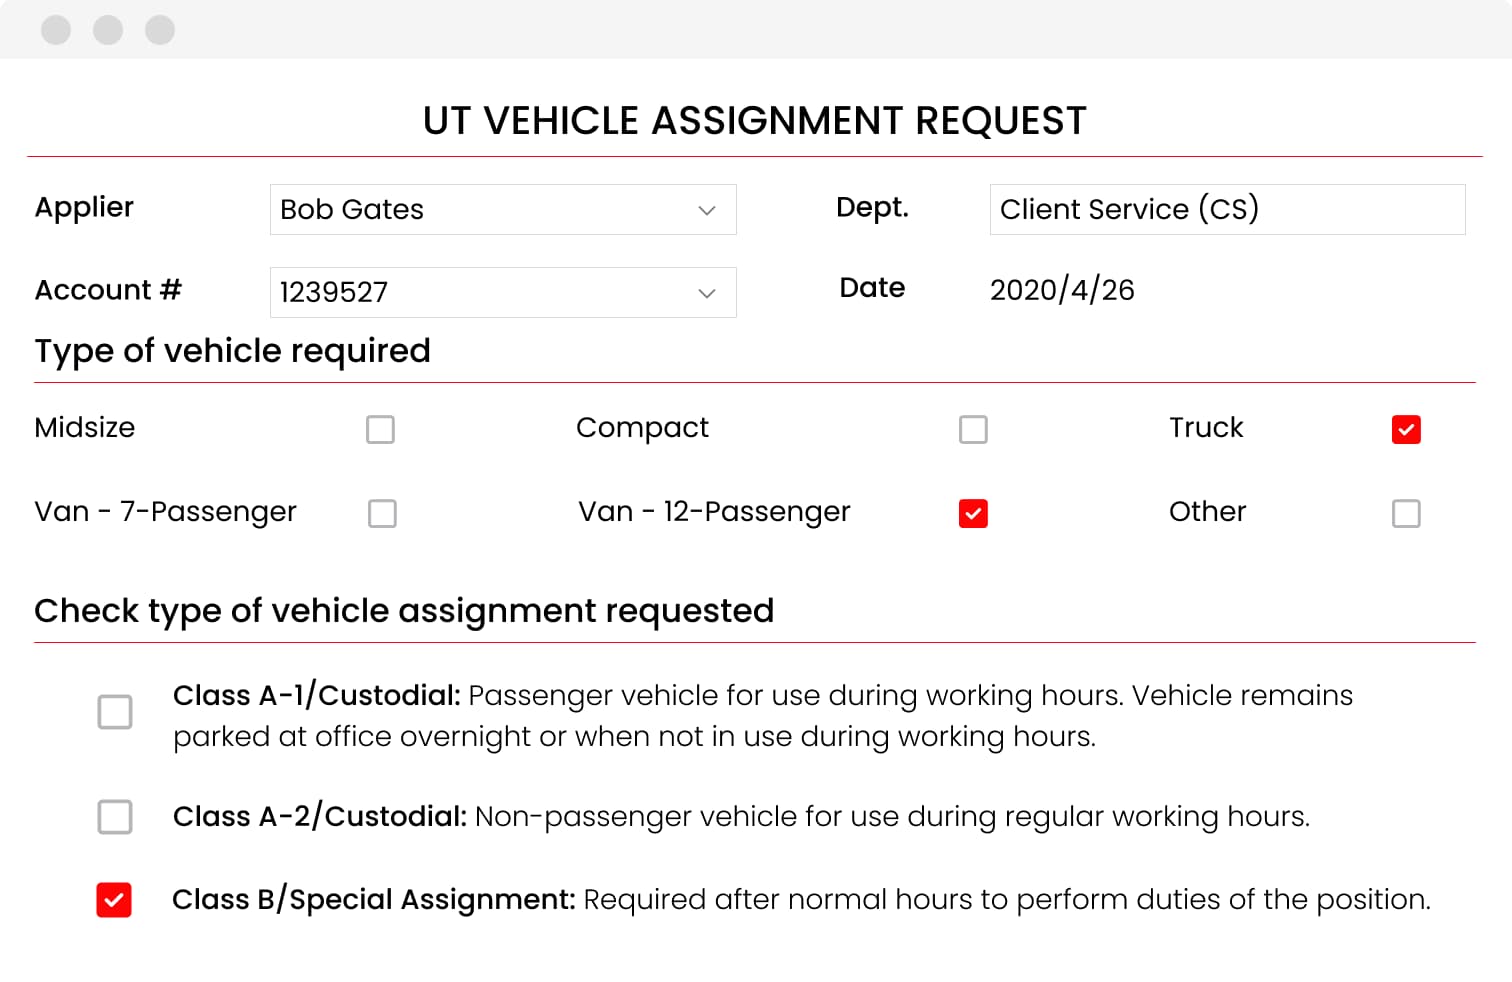Uncheck the Truck vehicle checkbox
1512x982 pixels.
[1406, 430]
